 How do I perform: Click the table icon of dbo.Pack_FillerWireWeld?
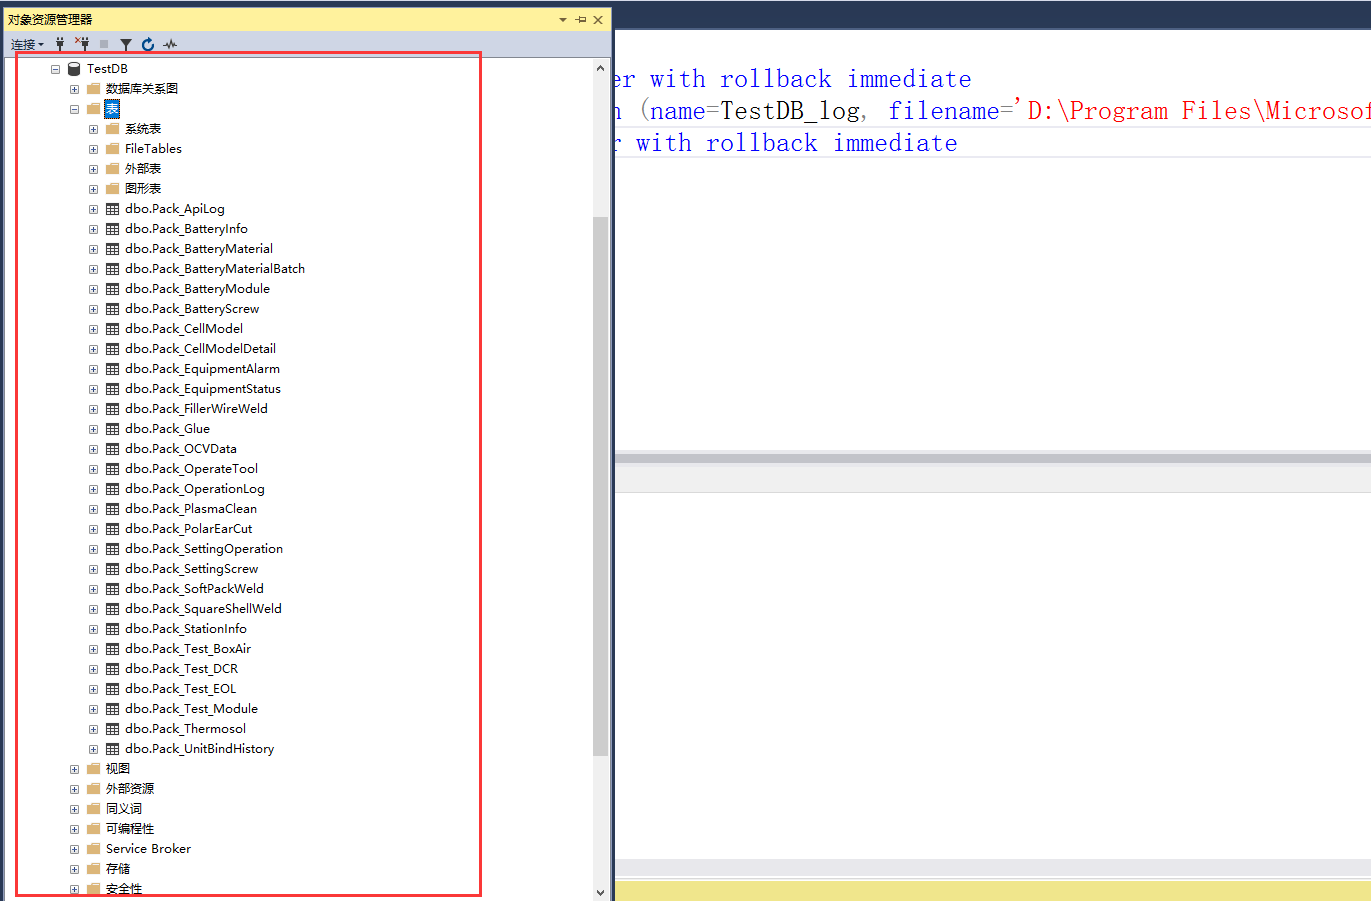click(113, 409)
